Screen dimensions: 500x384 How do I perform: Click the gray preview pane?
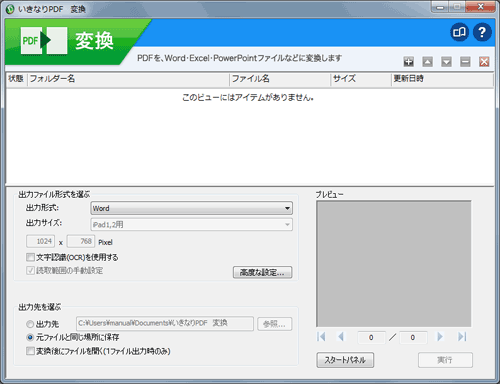[x=394, y=264]
